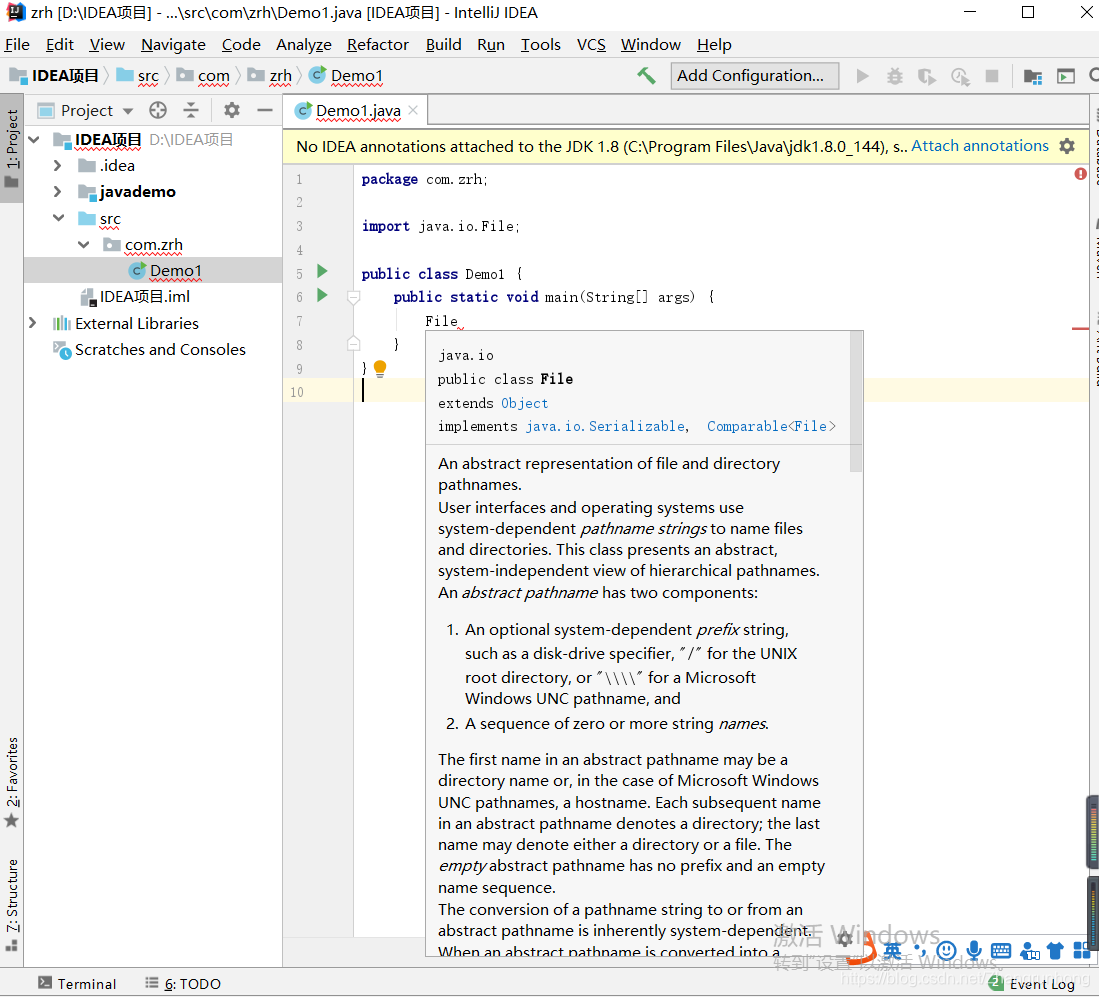1099x997 pixels.
Task: Close the Demo1.java tab
Action: tap(413, 110)
